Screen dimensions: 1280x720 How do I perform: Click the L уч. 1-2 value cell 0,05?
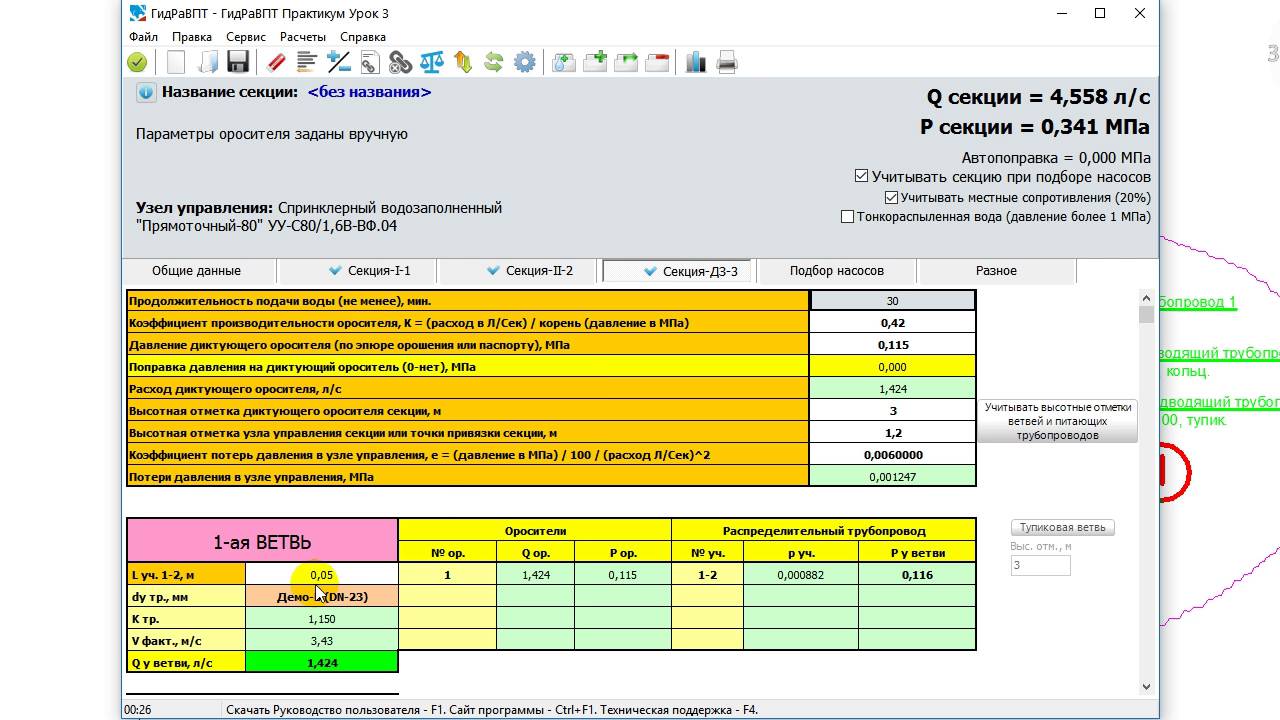(x=322, y=575)
